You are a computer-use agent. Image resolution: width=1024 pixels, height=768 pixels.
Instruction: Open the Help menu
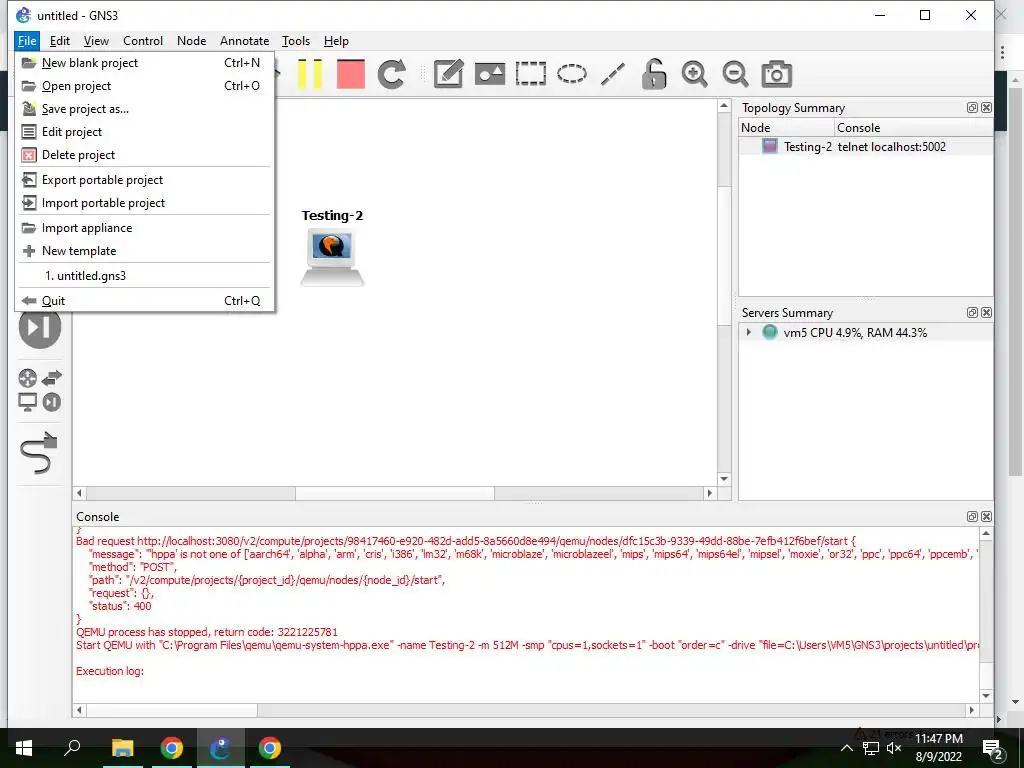(336, 40)
